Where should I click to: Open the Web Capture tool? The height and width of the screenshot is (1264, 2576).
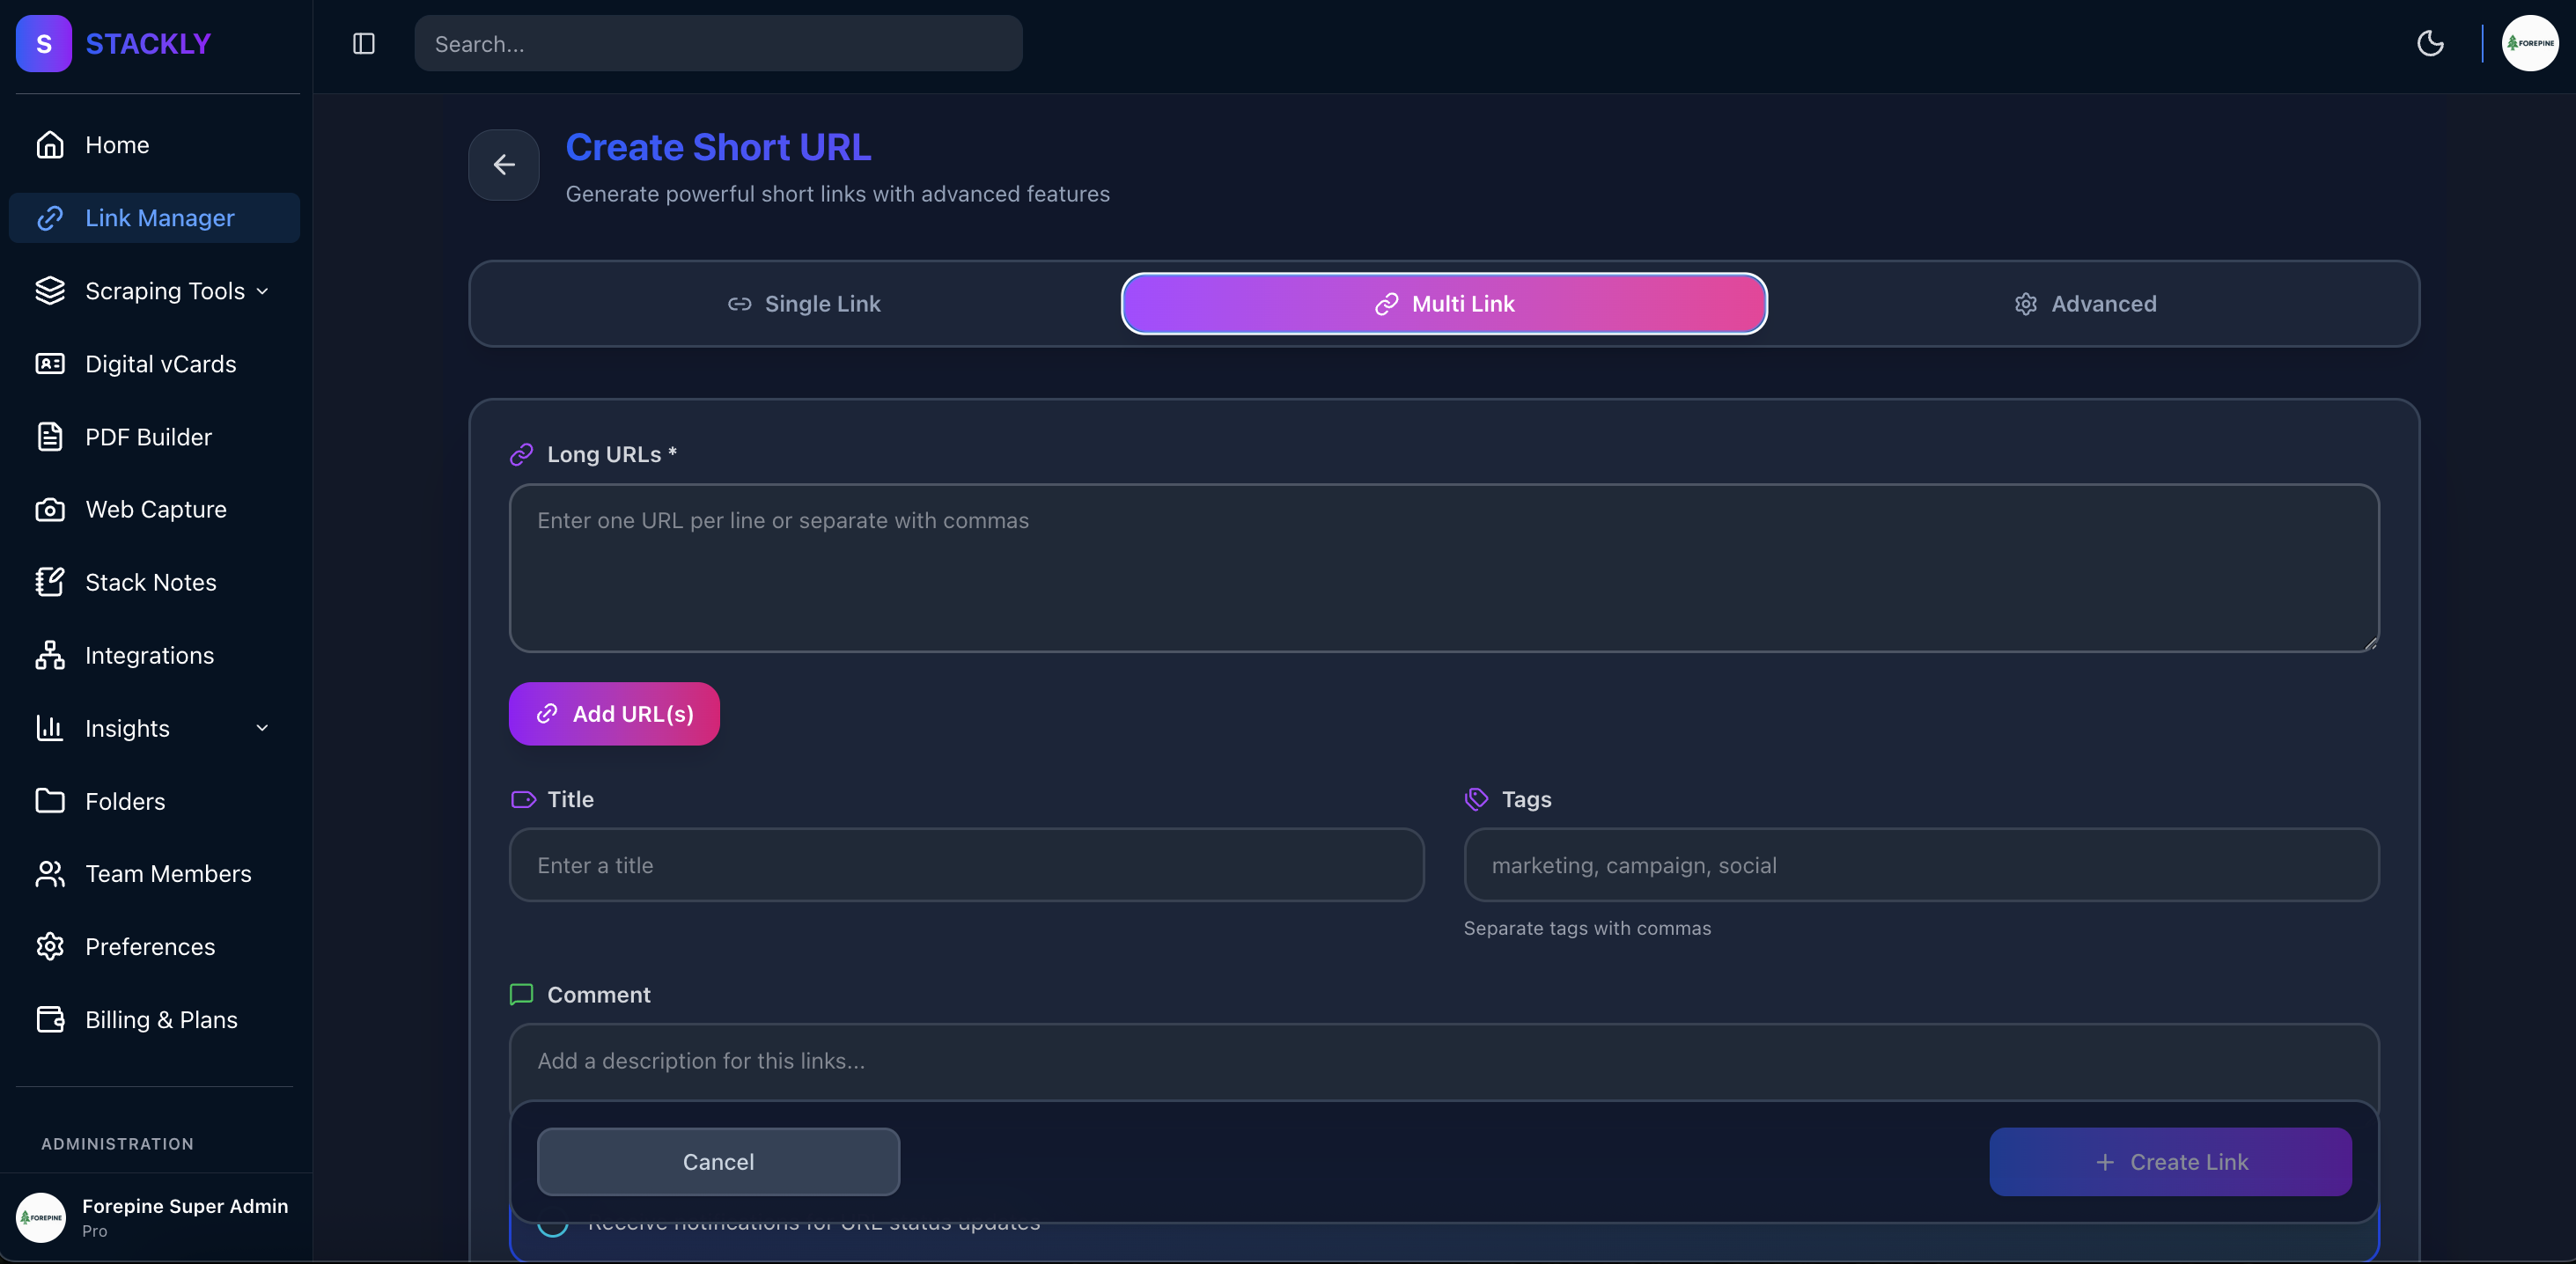pos(155,509)
